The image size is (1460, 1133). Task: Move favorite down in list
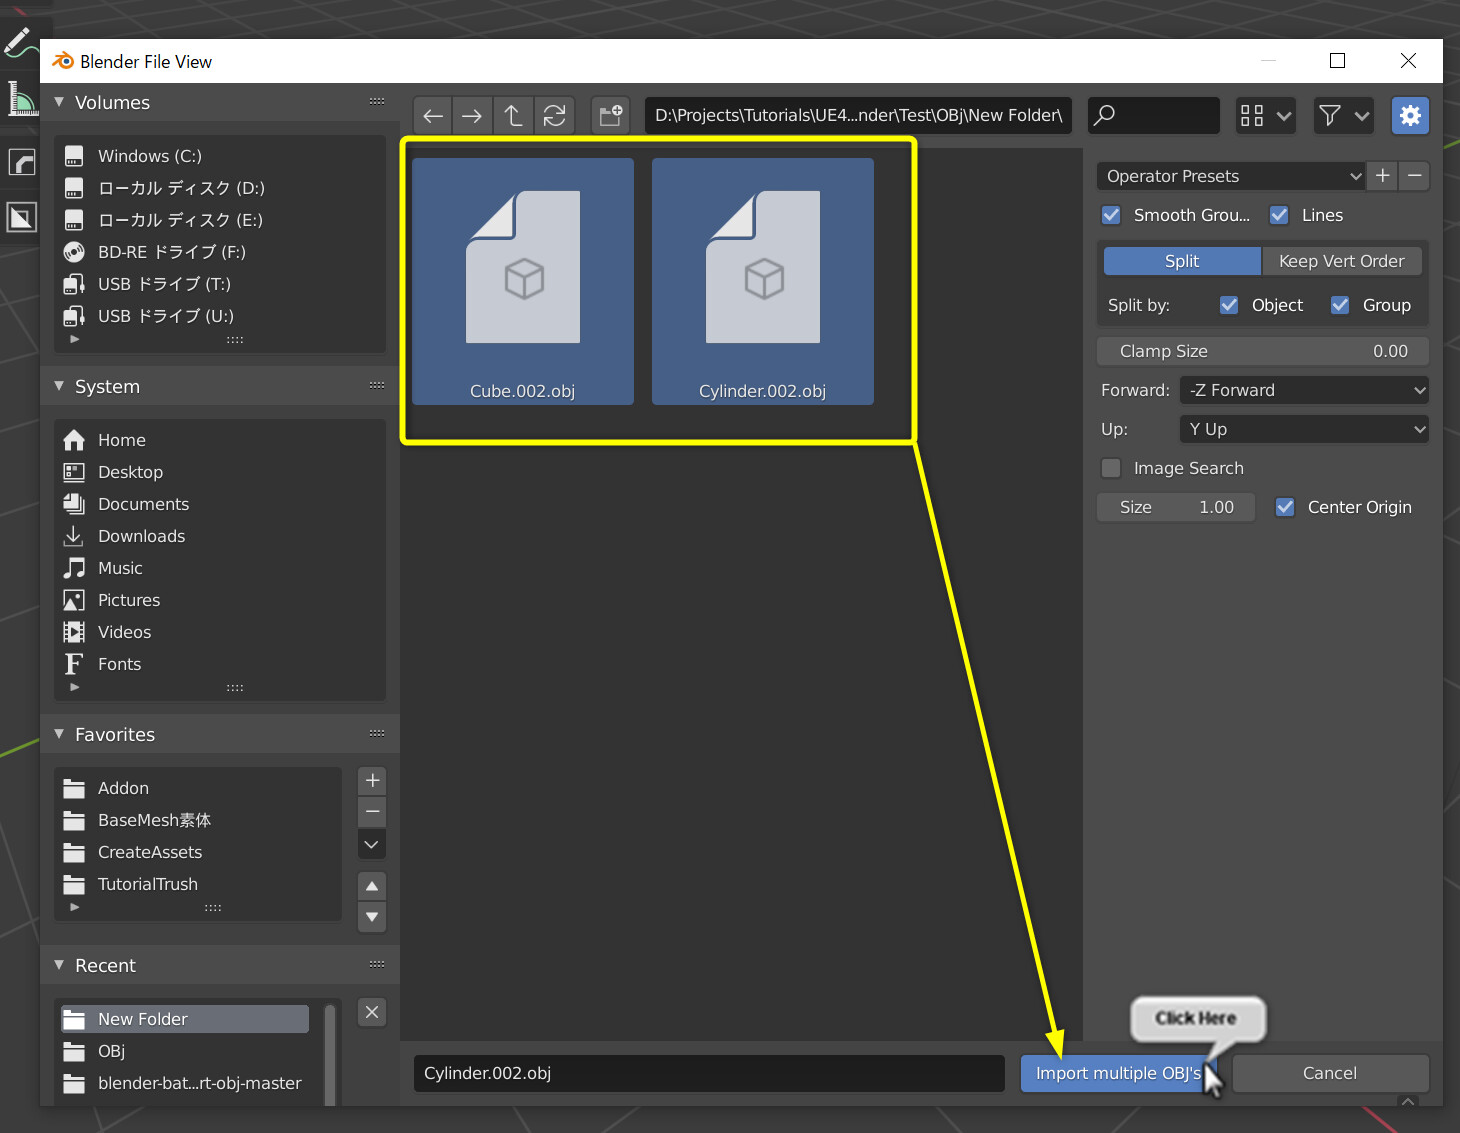tap(372, 917)
